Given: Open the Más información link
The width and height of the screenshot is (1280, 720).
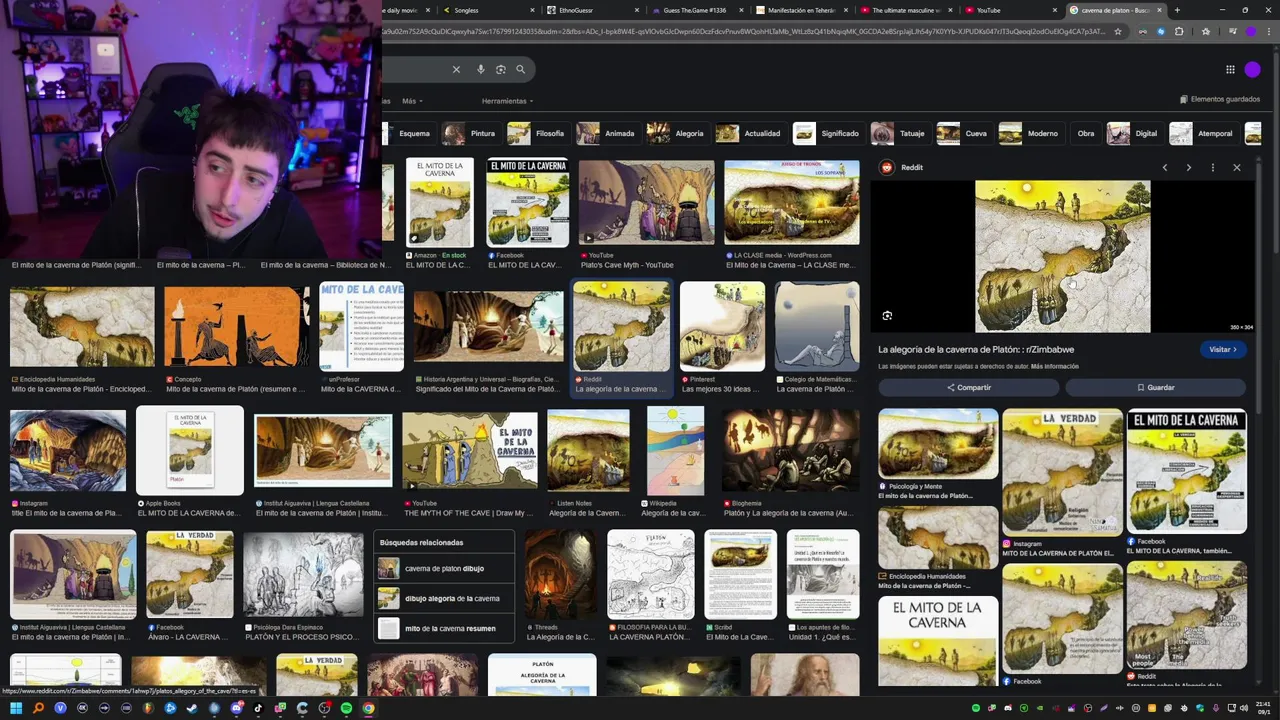Looking at the screenshot, I should tap(1055, 366).
